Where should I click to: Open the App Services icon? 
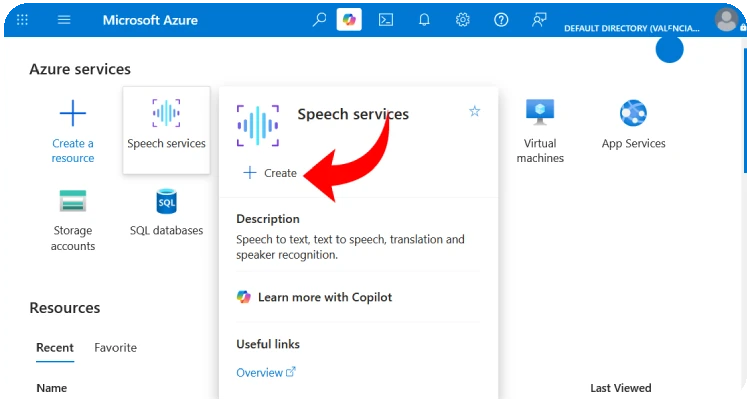click(x=633, y=113)
